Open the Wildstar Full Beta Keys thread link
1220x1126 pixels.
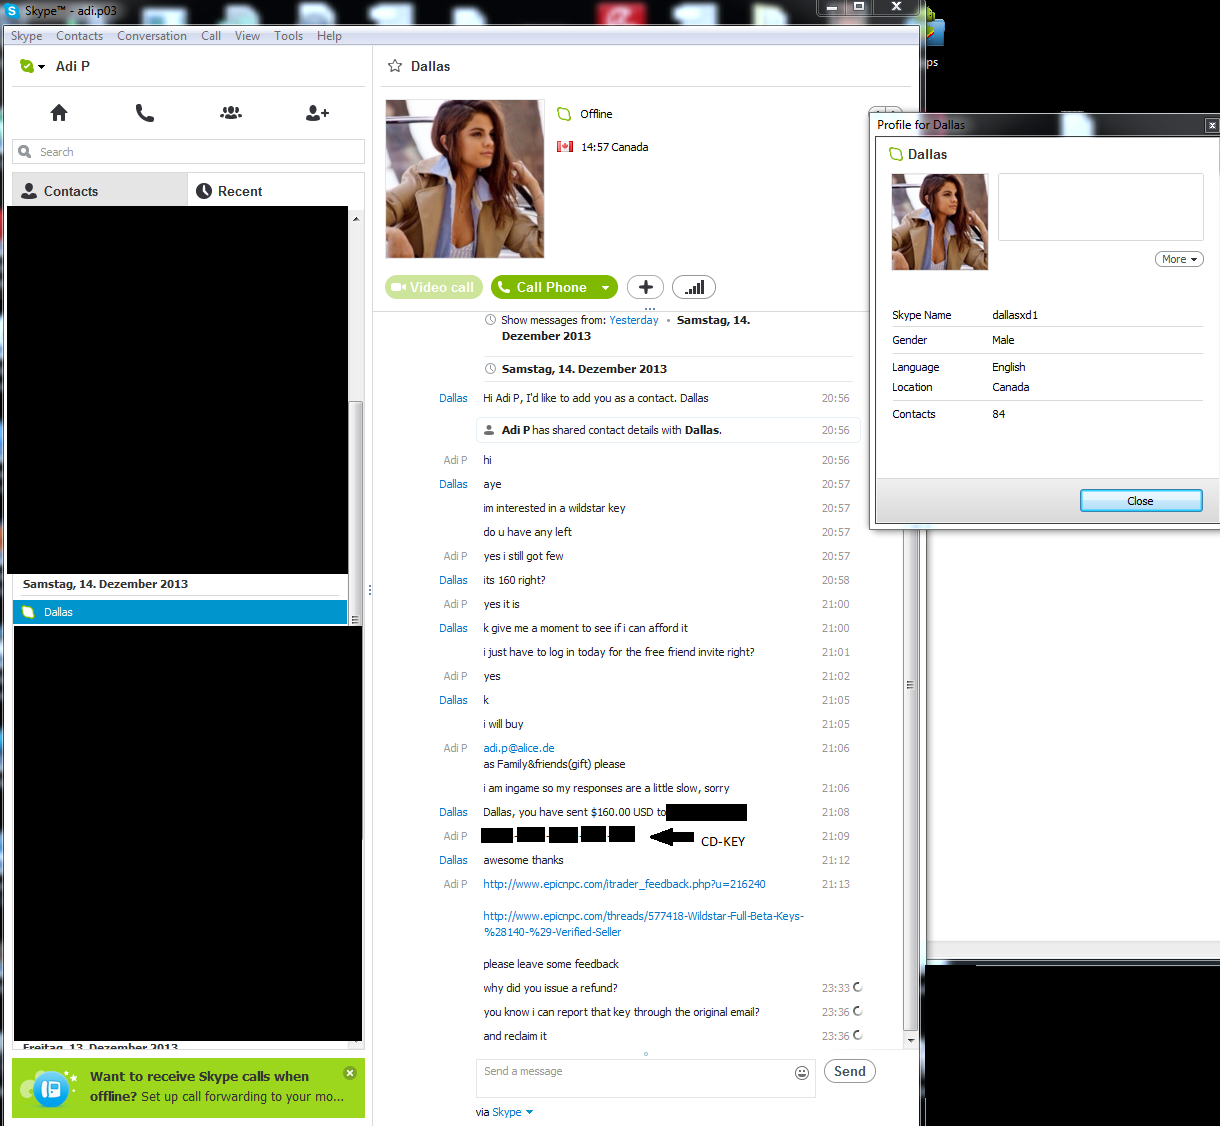tap(643, 924)
